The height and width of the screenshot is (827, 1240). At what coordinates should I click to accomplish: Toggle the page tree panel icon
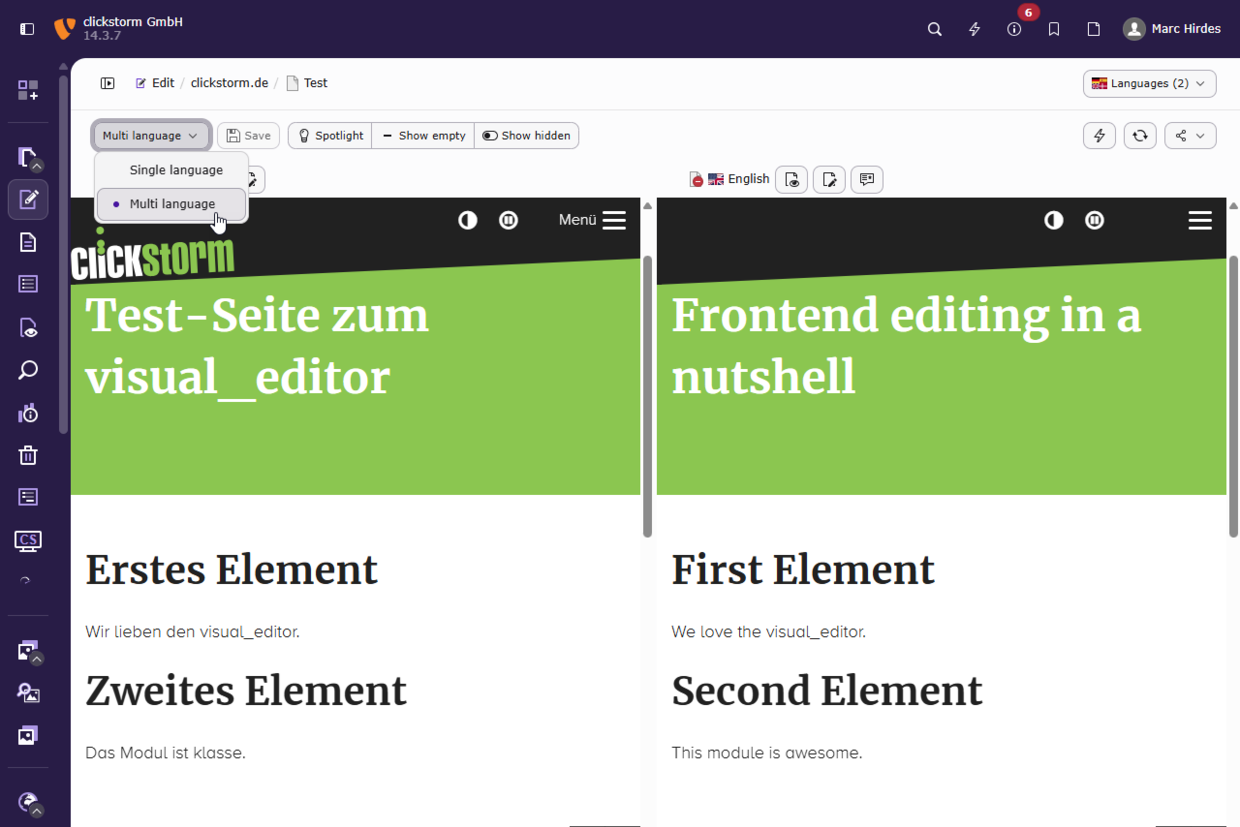[x=107, y=83]
